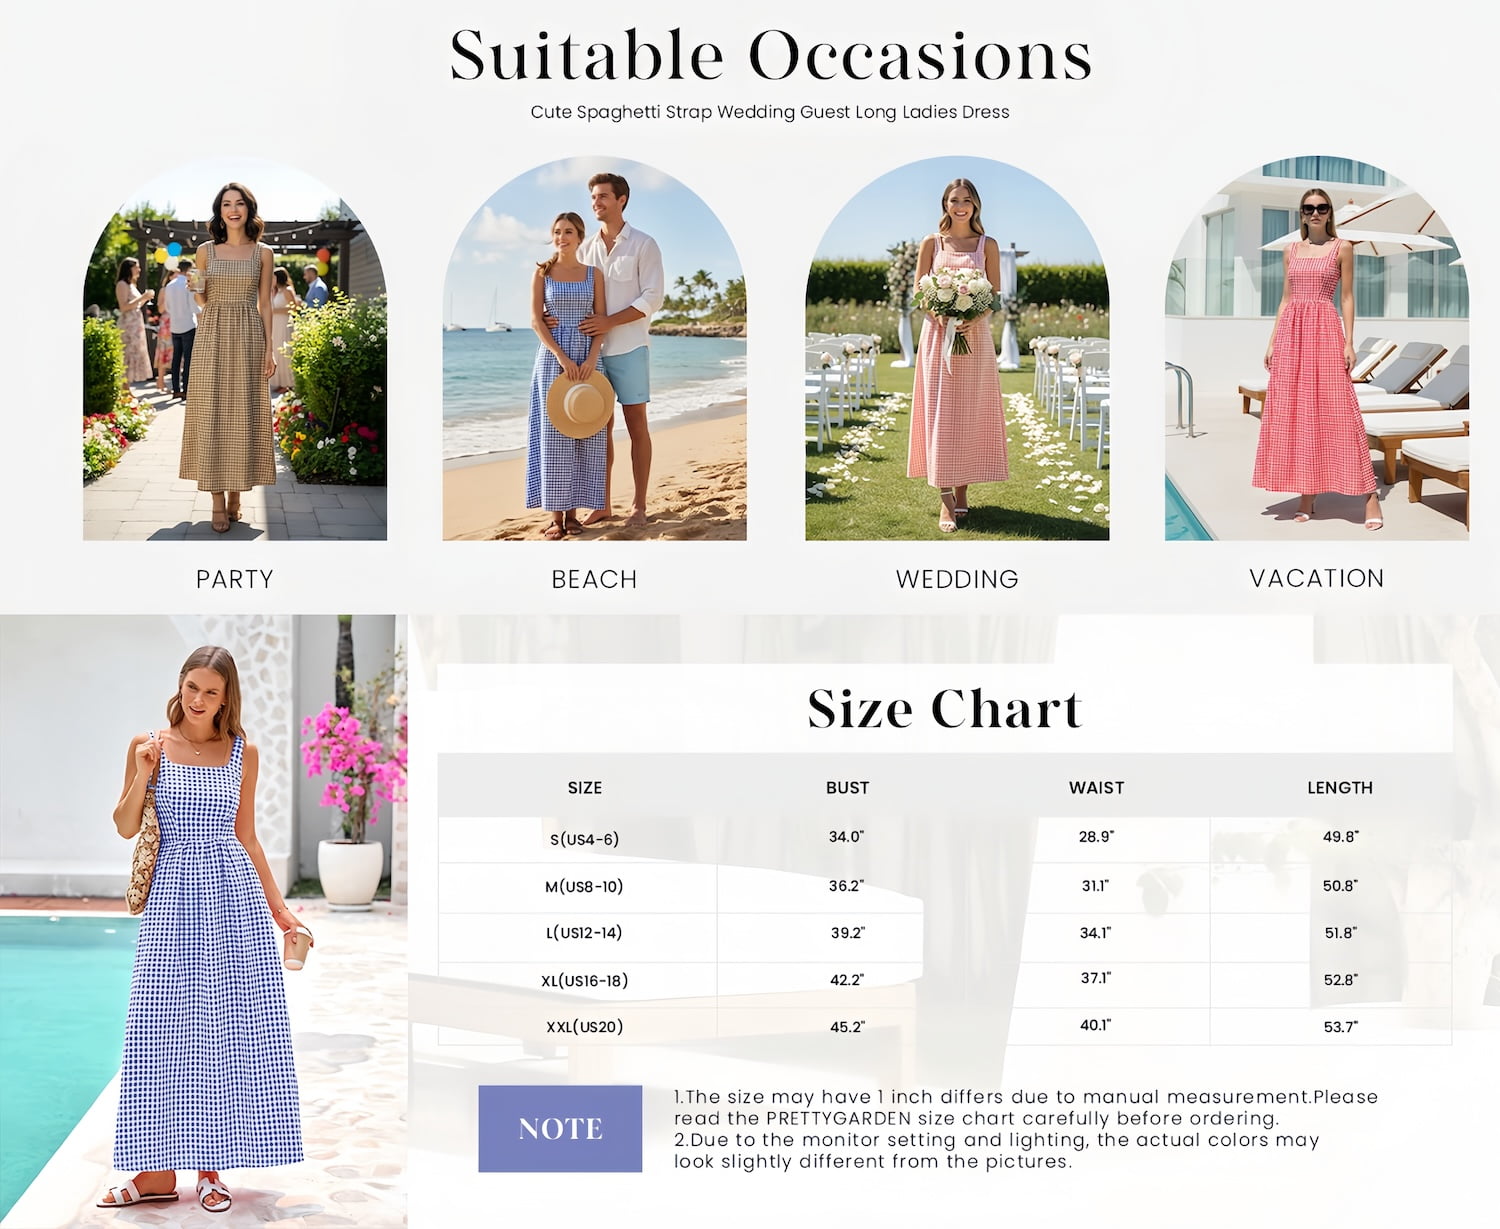Click the VACATION red dress image
This screenshot has width=1500, height=1229.
[1317, 348]
